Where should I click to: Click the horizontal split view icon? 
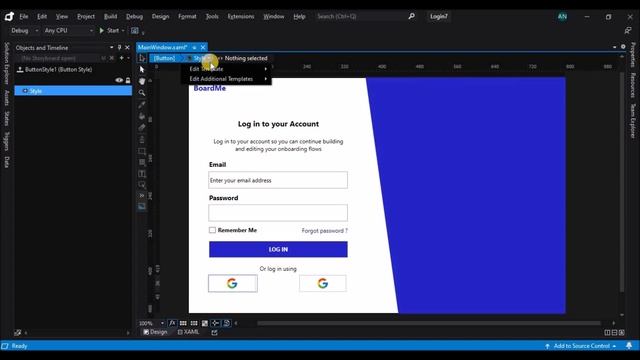click(614, 333)
